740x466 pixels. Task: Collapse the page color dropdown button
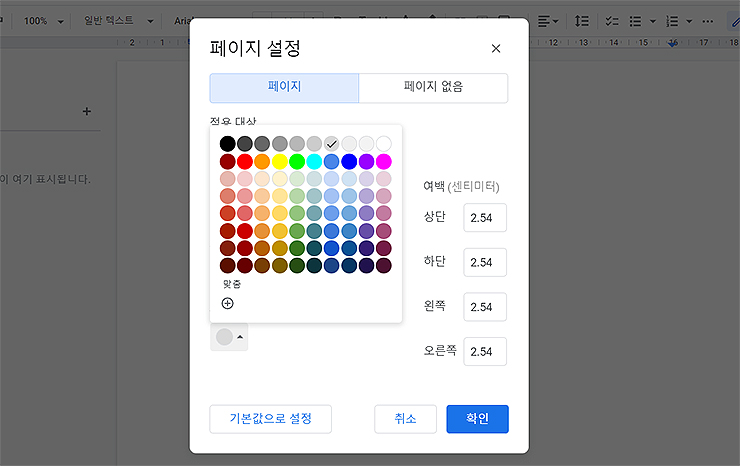point(229,337)
